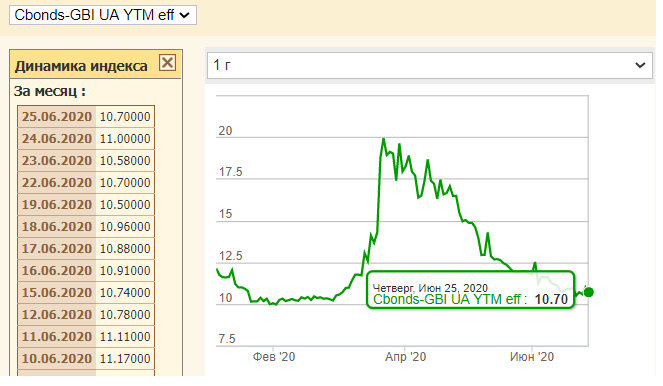
Task: Select date cell 22.06.2020
Action: click(57, 183)
